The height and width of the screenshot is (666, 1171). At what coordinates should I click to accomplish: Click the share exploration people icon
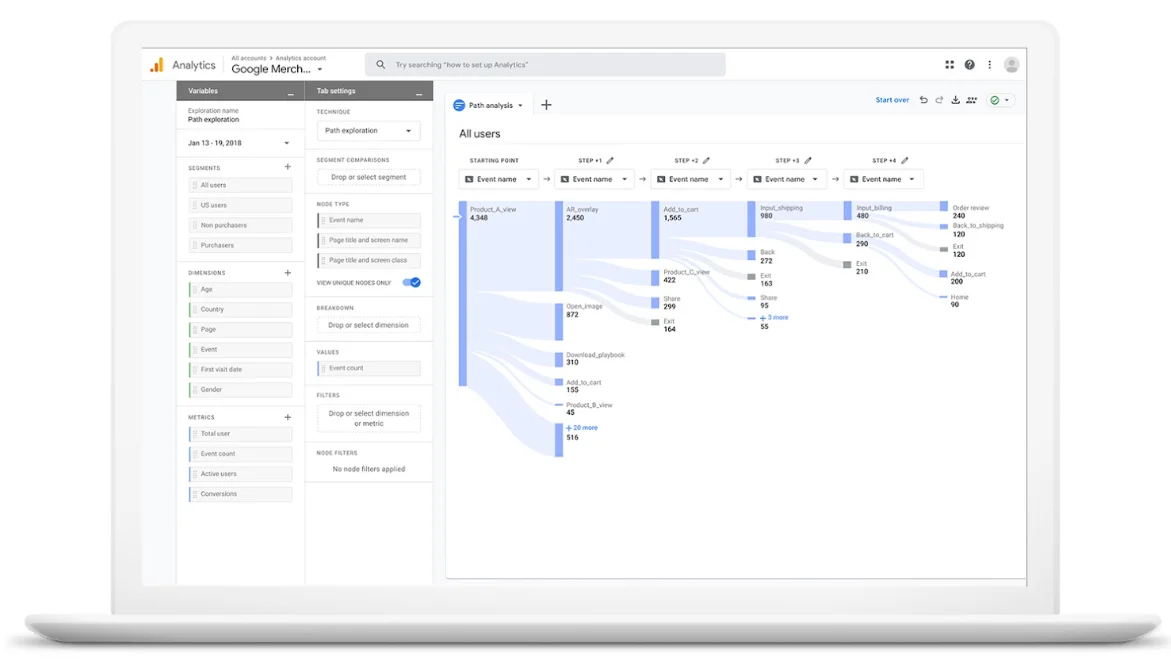pyautogui.click(x=971, y=100)
